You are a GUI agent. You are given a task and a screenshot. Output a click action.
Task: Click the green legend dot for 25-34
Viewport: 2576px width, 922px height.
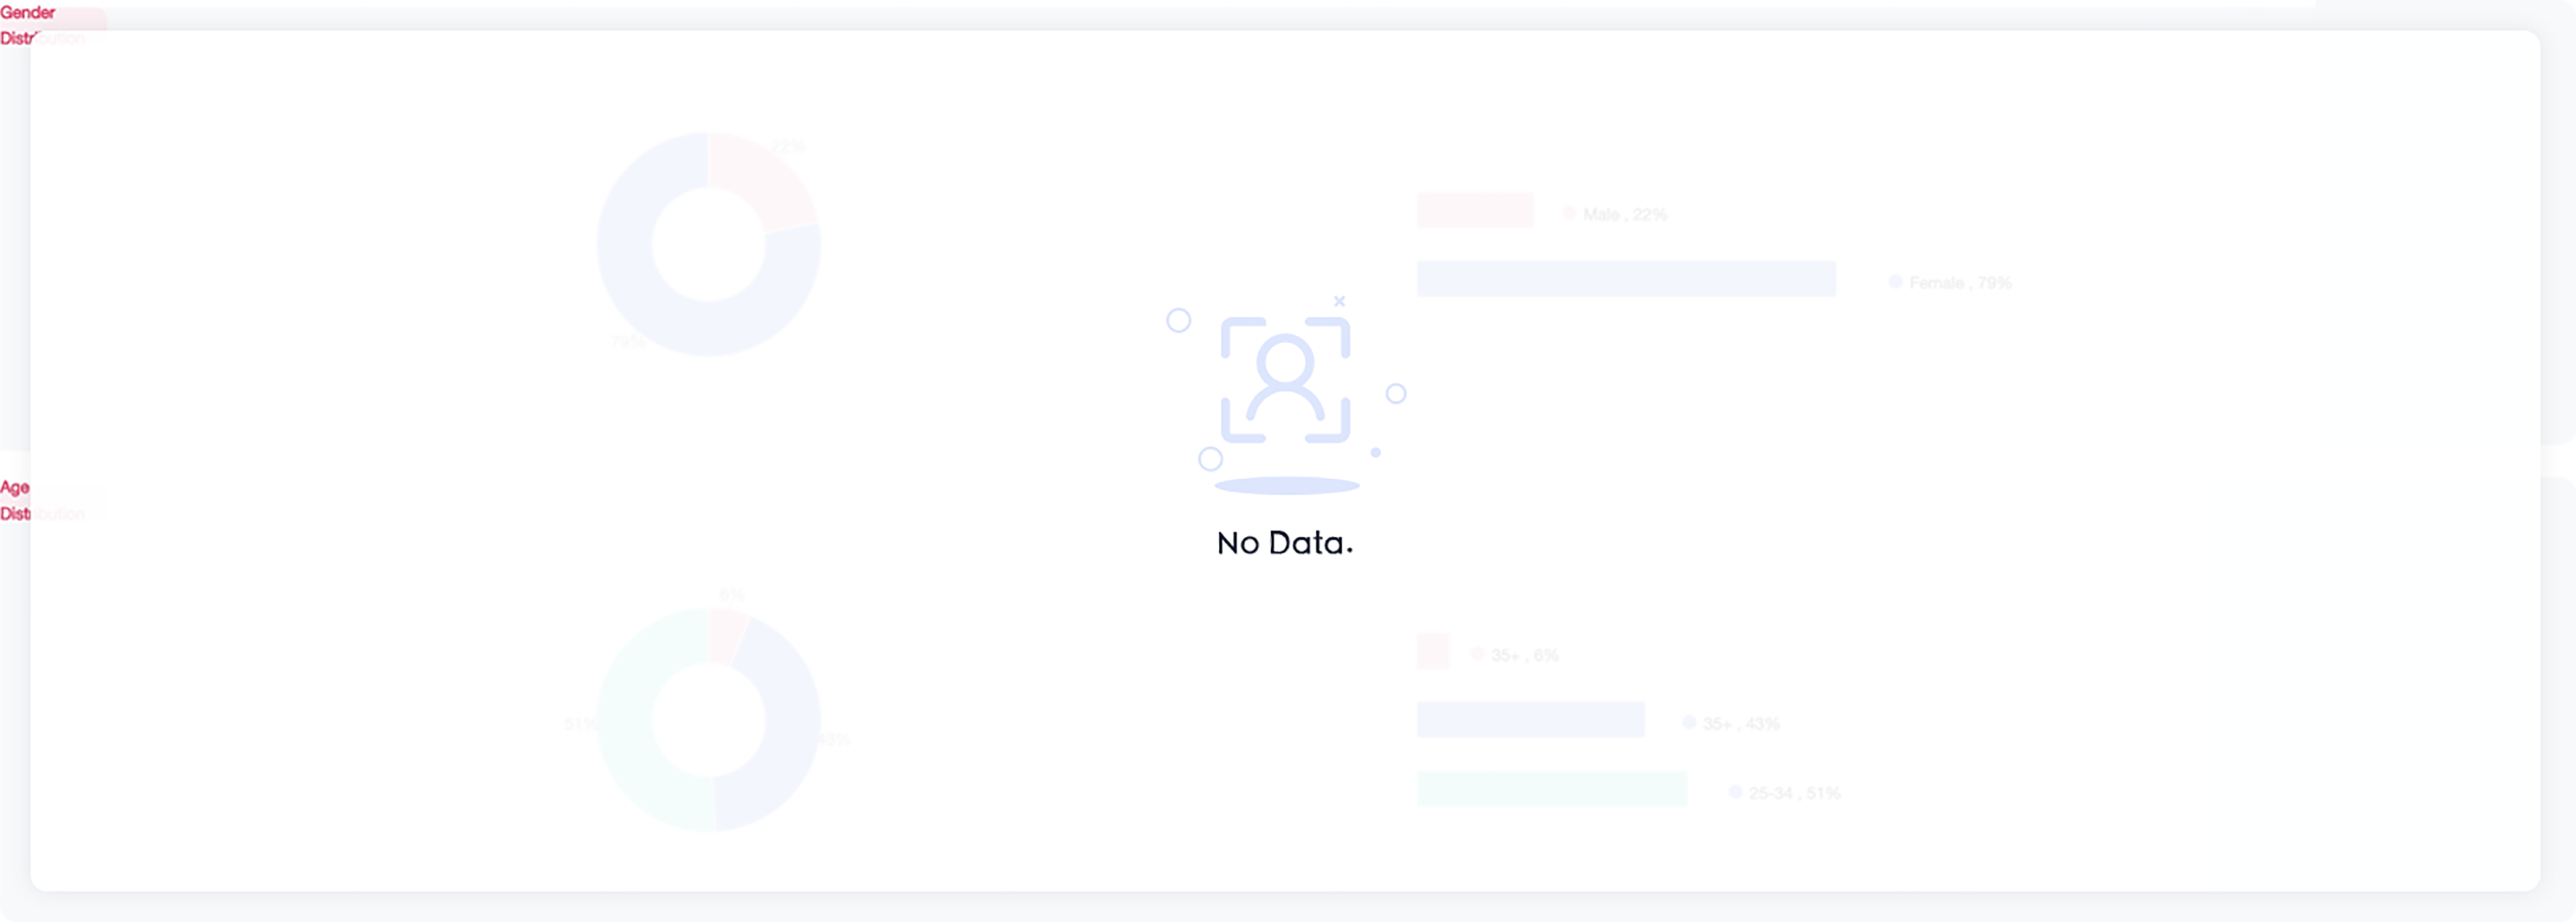coord(1737,791)
